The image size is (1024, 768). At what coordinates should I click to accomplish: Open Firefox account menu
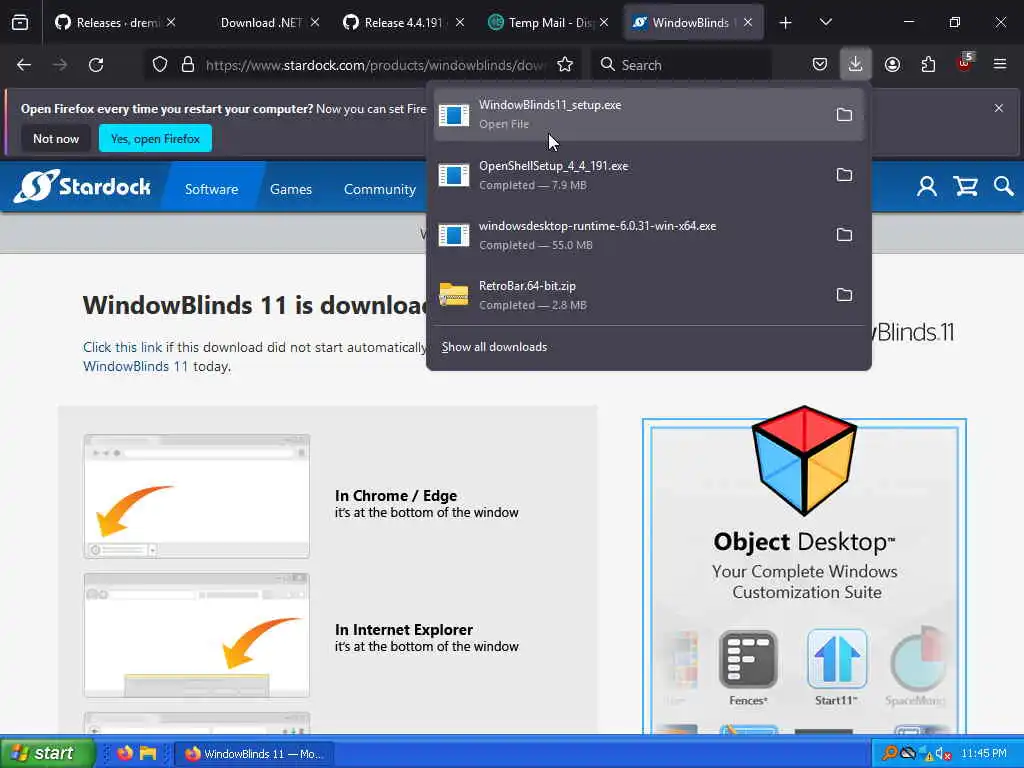pyautogui.click(x=892, y=65)
